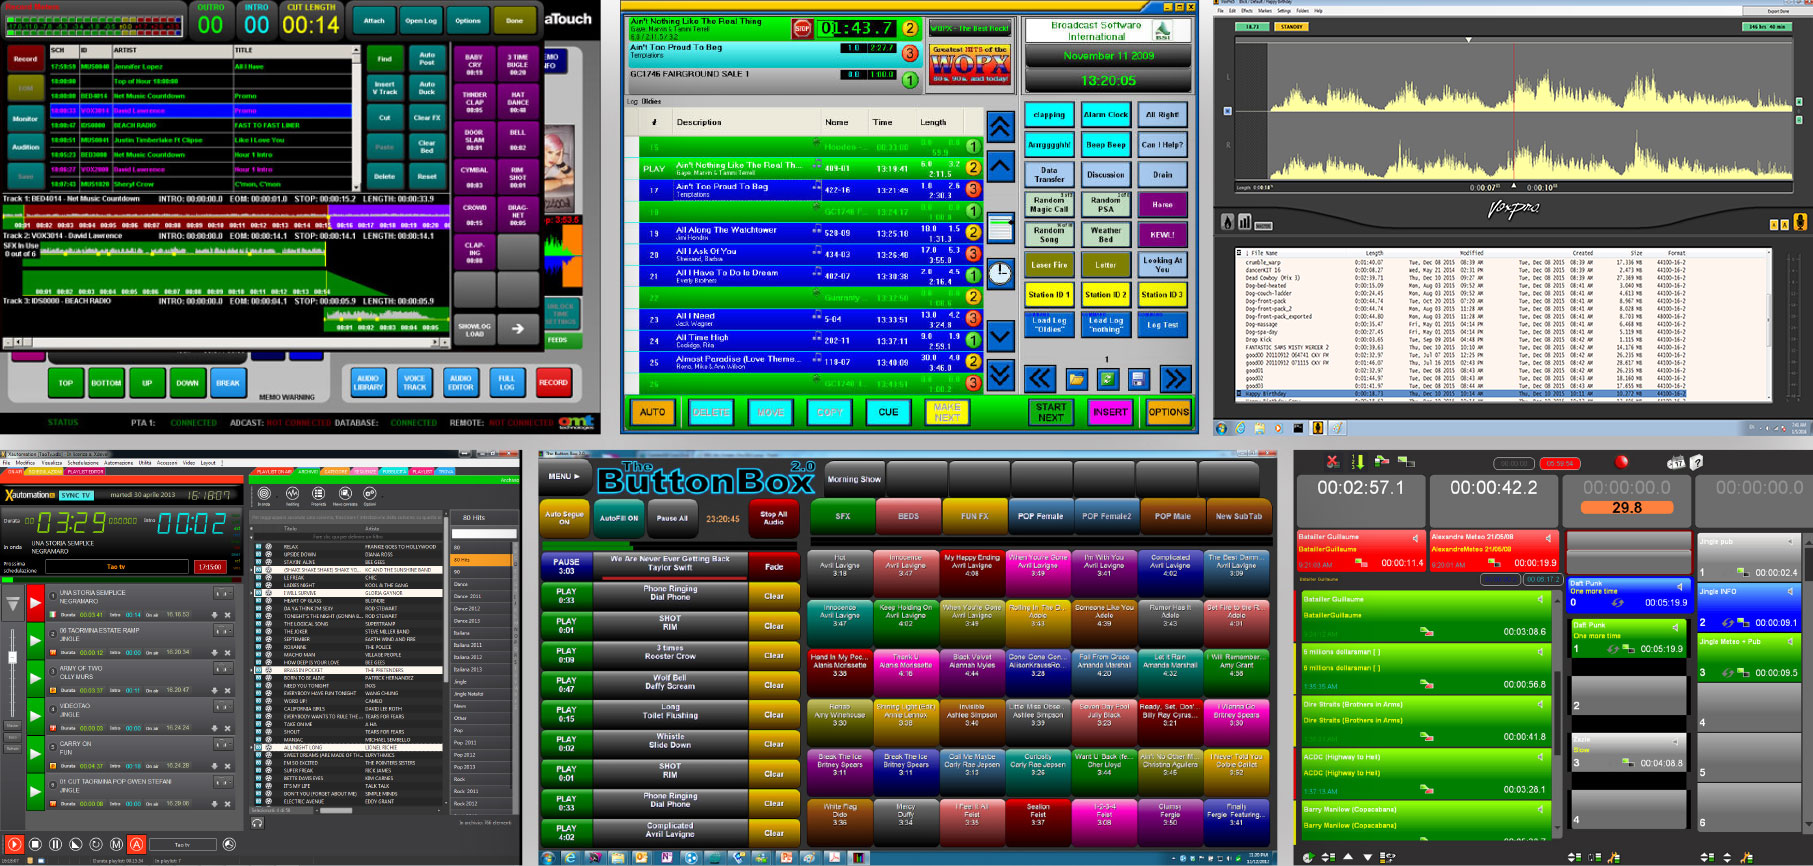Screen dimensions: 1813x866
Task: Save hotkeys with the floppy disk icon
Action: (1138, 379)
